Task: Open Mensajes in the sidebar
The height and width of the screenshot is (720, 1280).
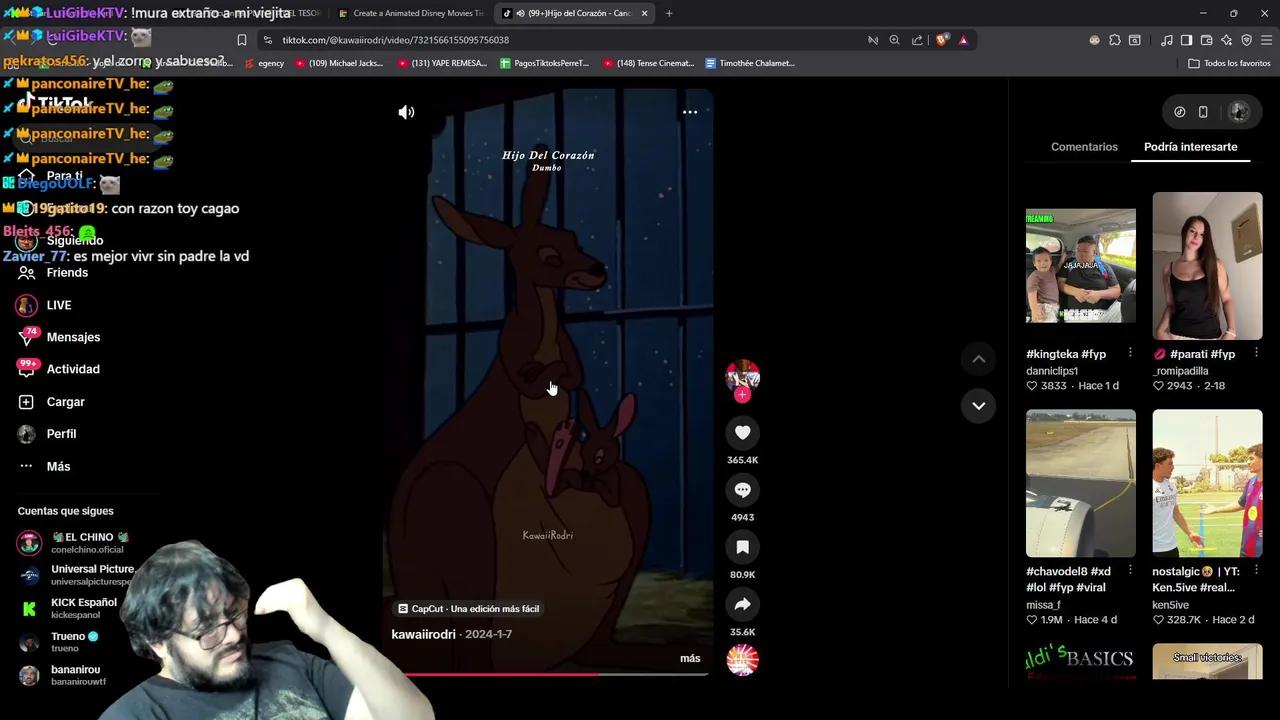Action: point(73,337)
